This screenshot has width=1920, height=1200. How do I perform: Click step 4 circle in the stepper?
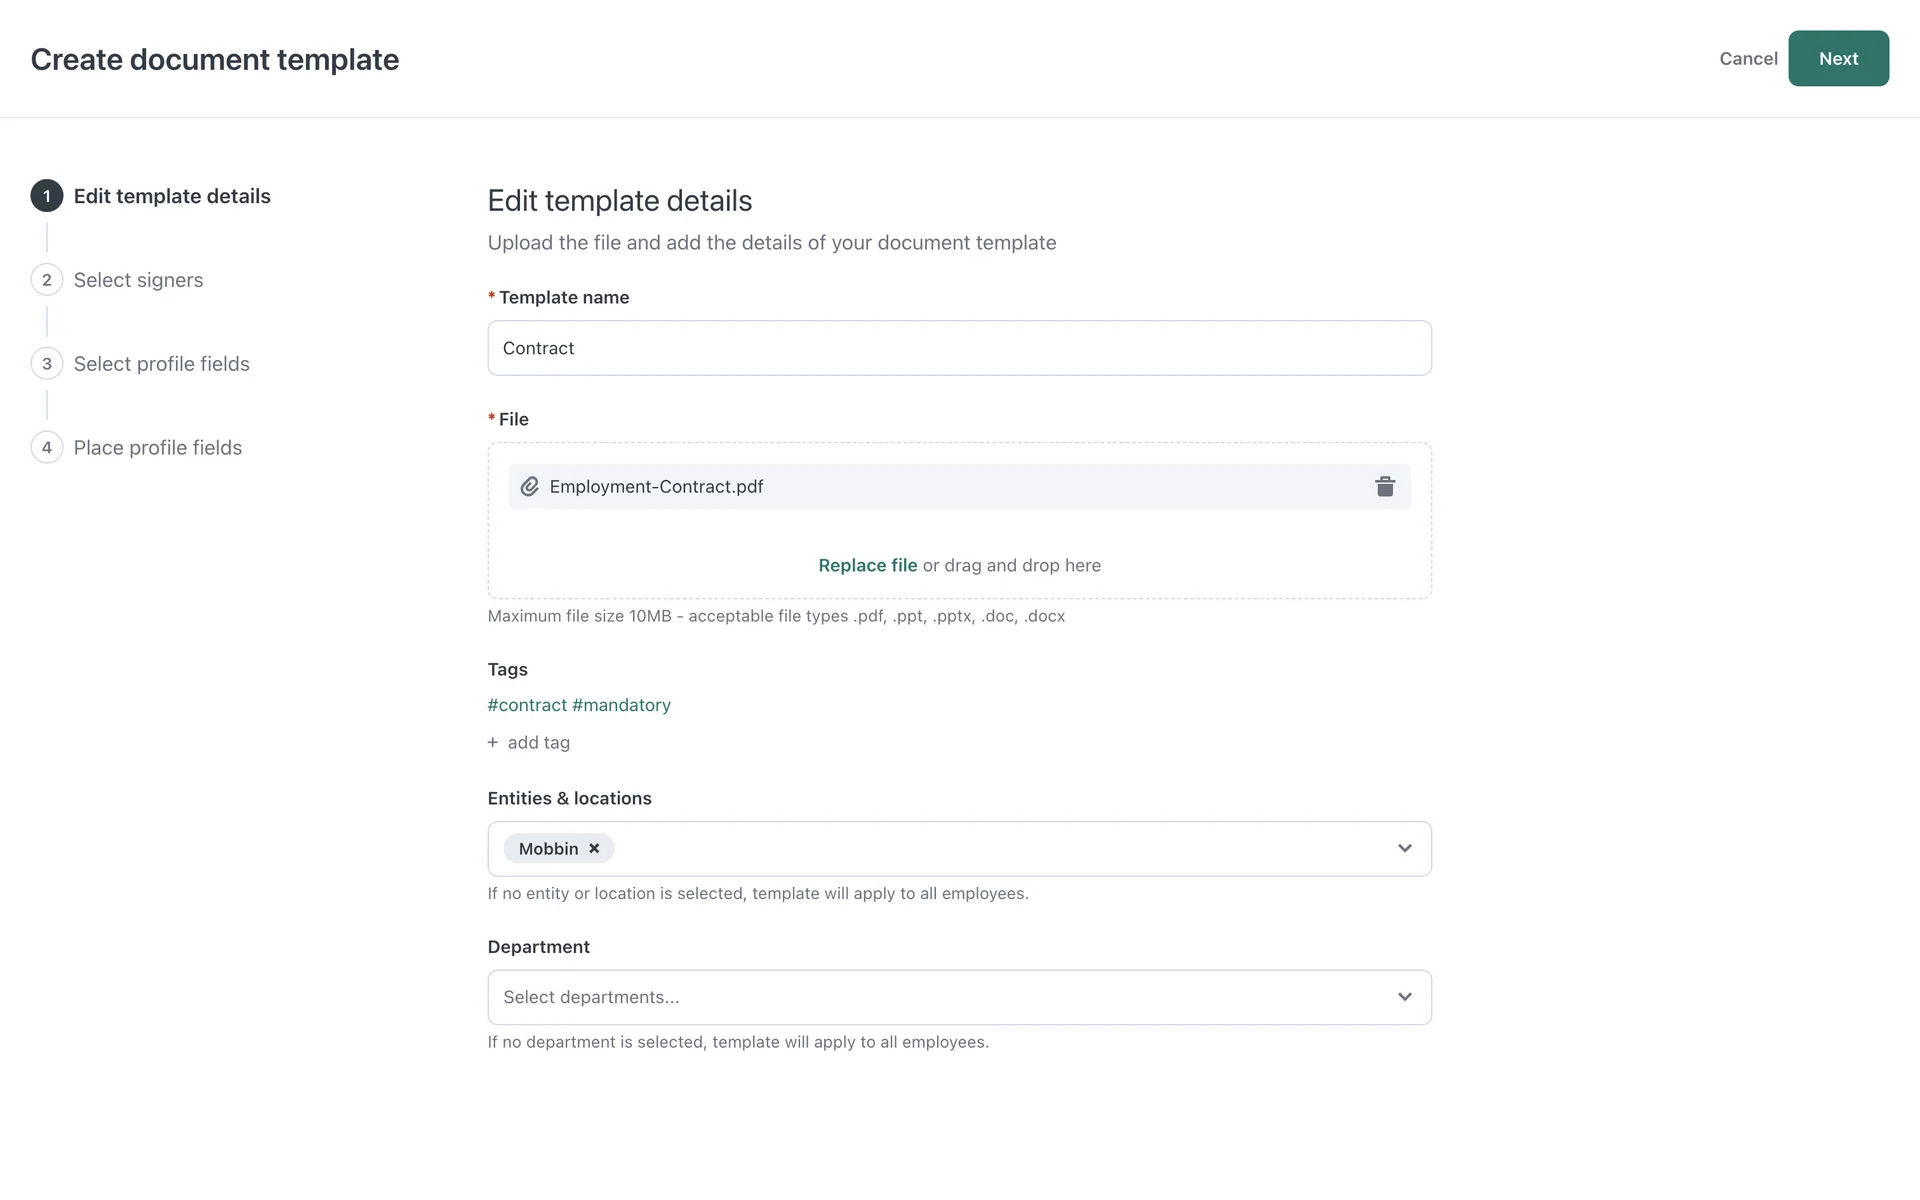(47, 448)
